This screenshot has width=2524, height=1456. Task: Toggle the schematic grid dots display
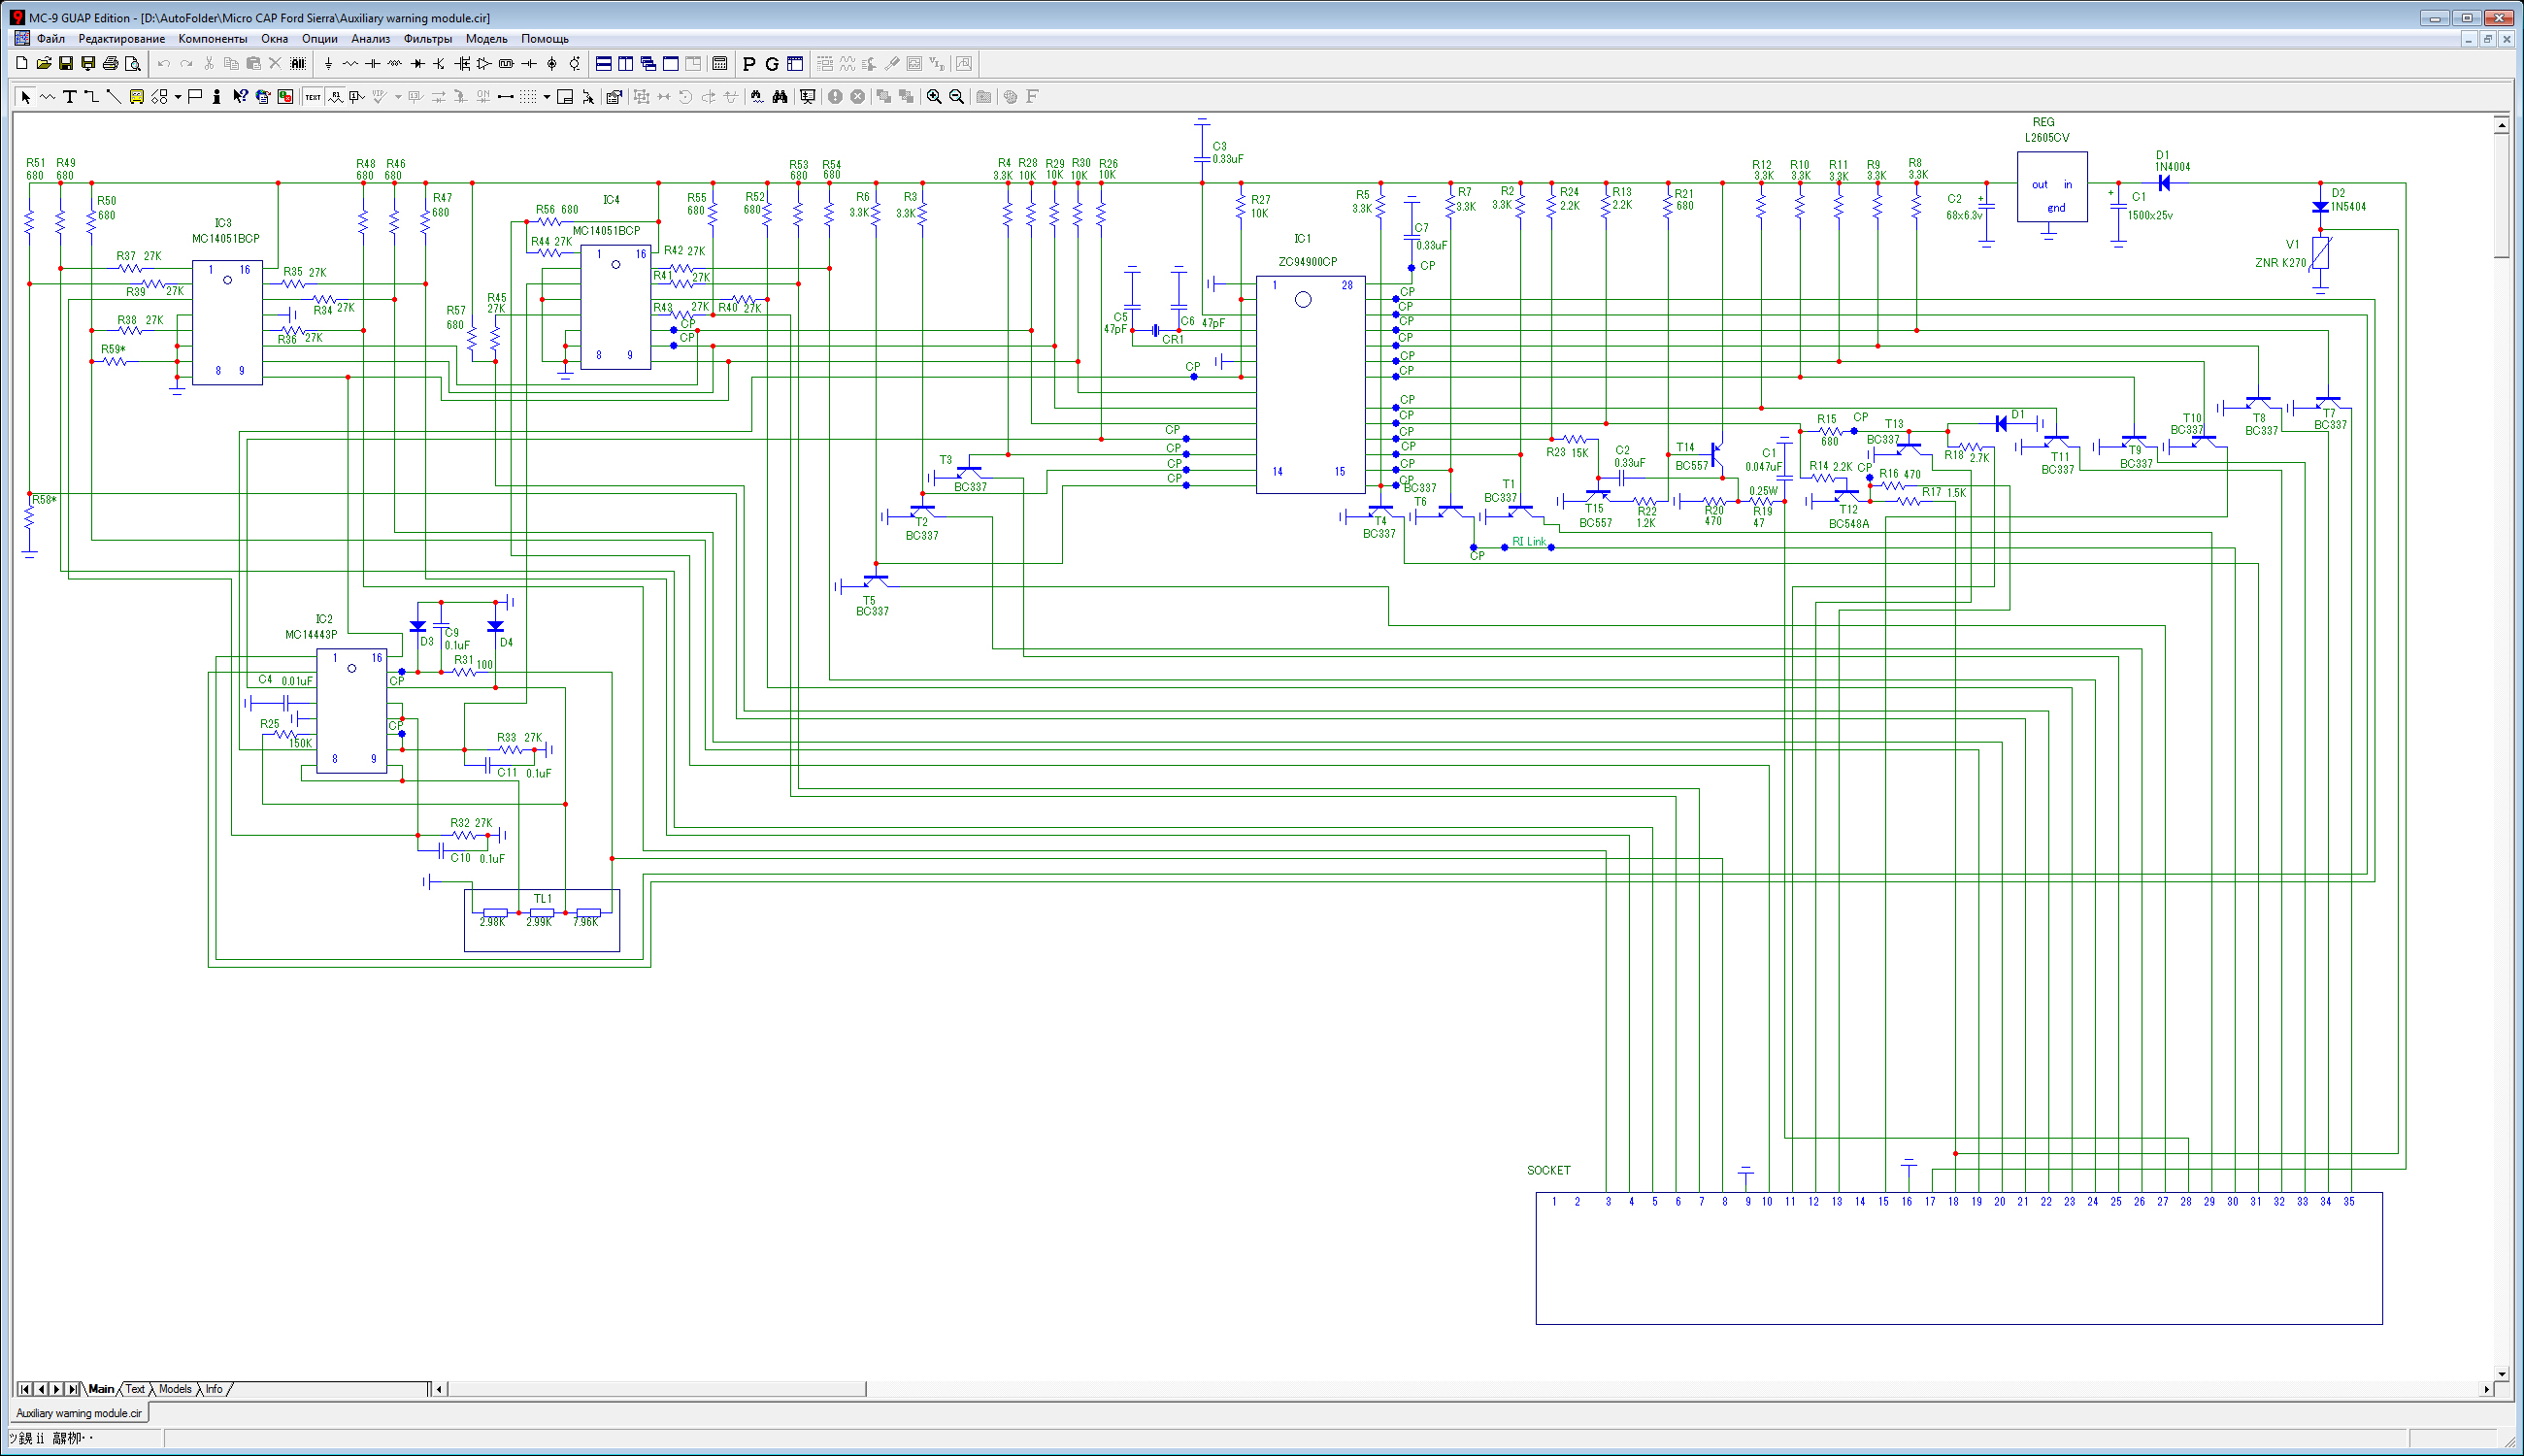[528, 97]
